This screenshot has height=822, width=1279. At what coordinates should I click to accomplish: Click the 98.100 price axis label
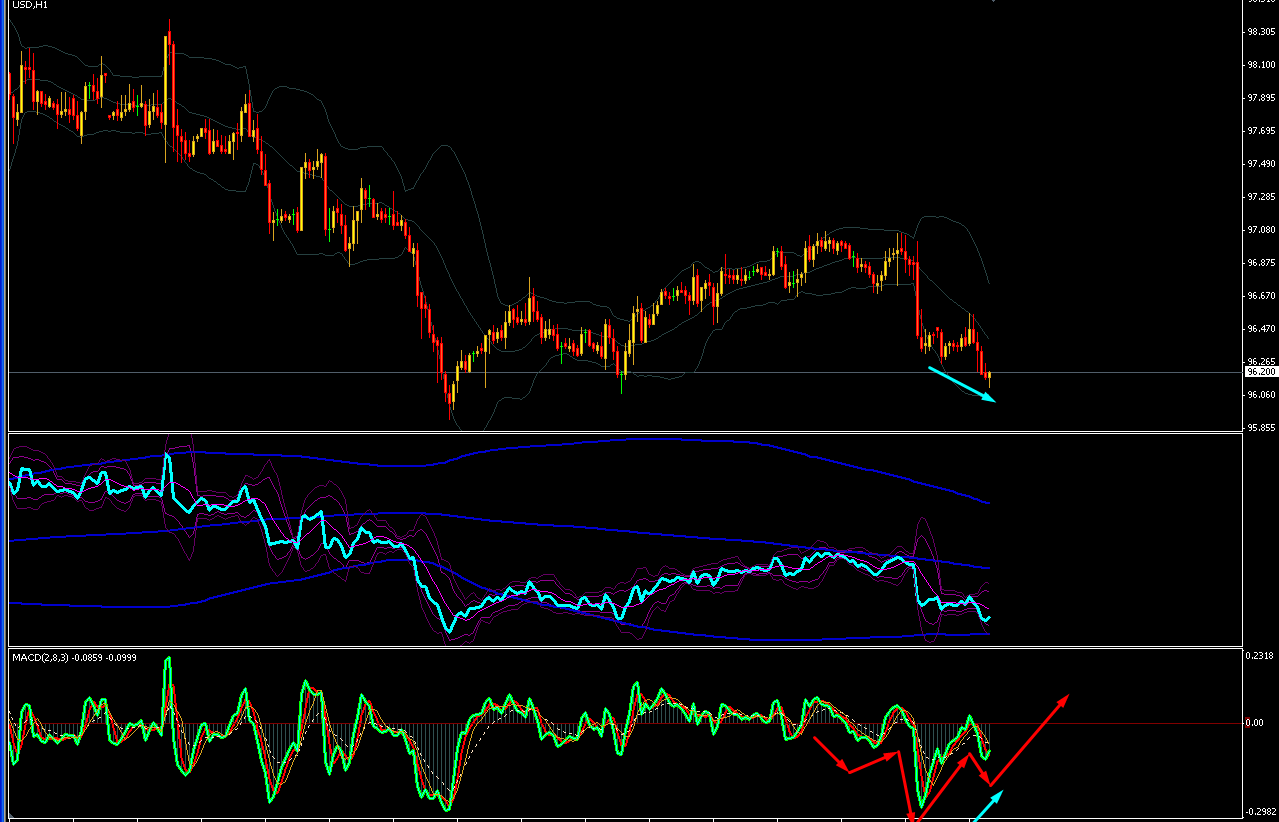point(1260,65)
